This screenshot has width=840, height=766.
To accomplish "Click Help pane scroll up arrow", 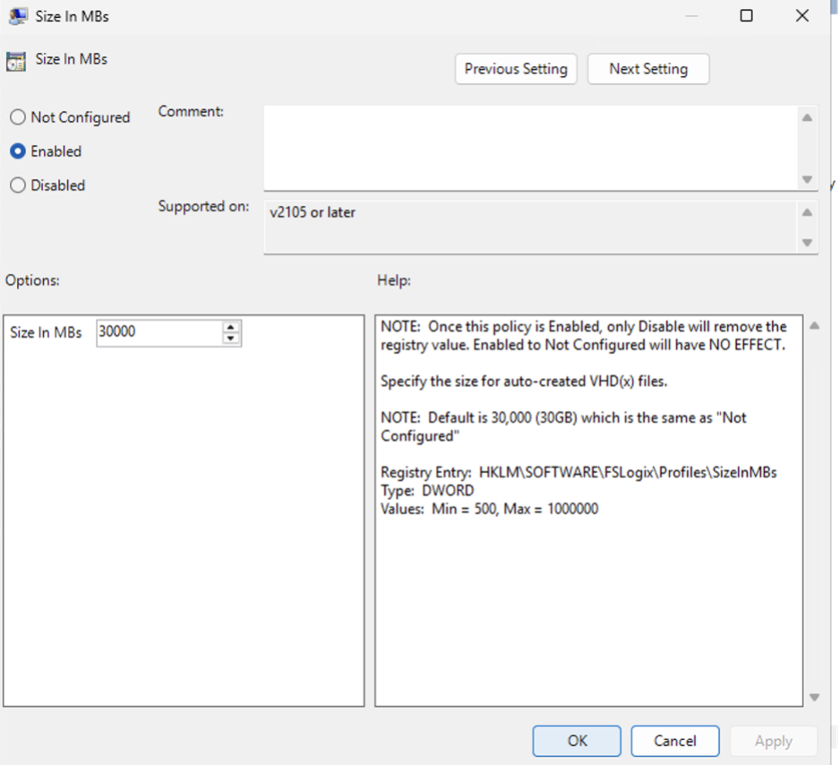I will coord(815,326).
